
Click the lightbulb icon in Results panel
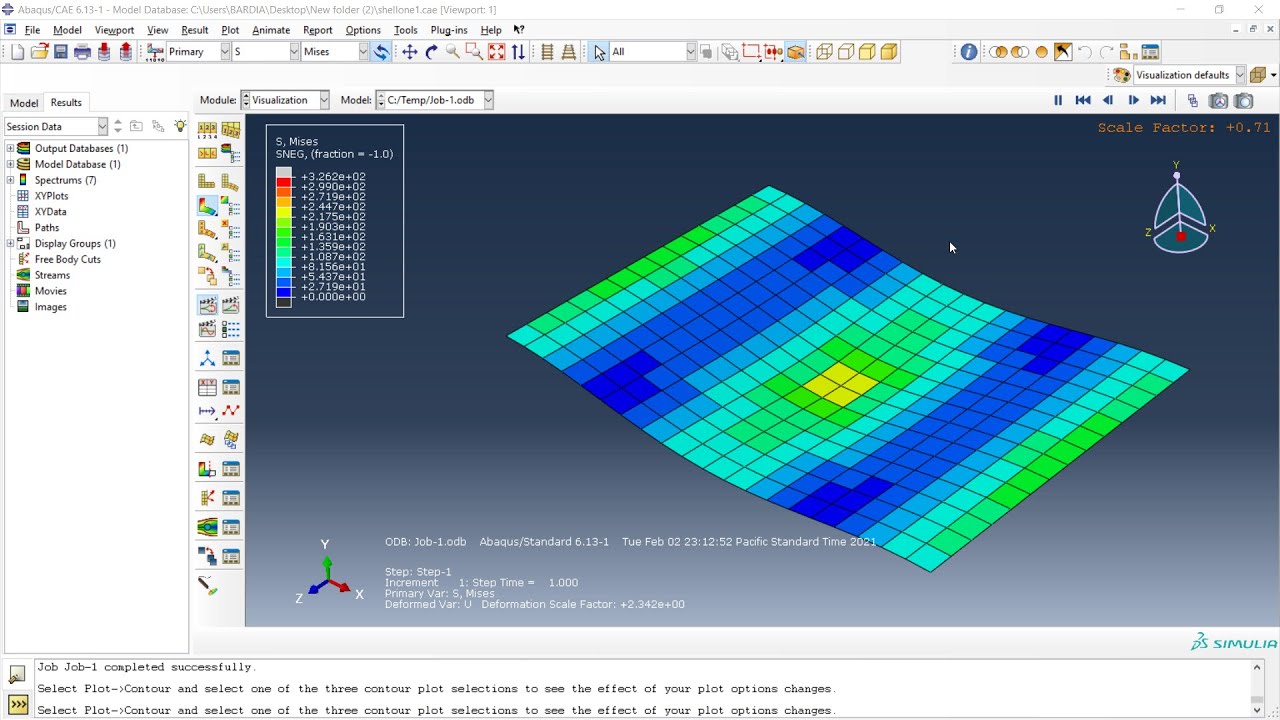(x=180, y=126)
